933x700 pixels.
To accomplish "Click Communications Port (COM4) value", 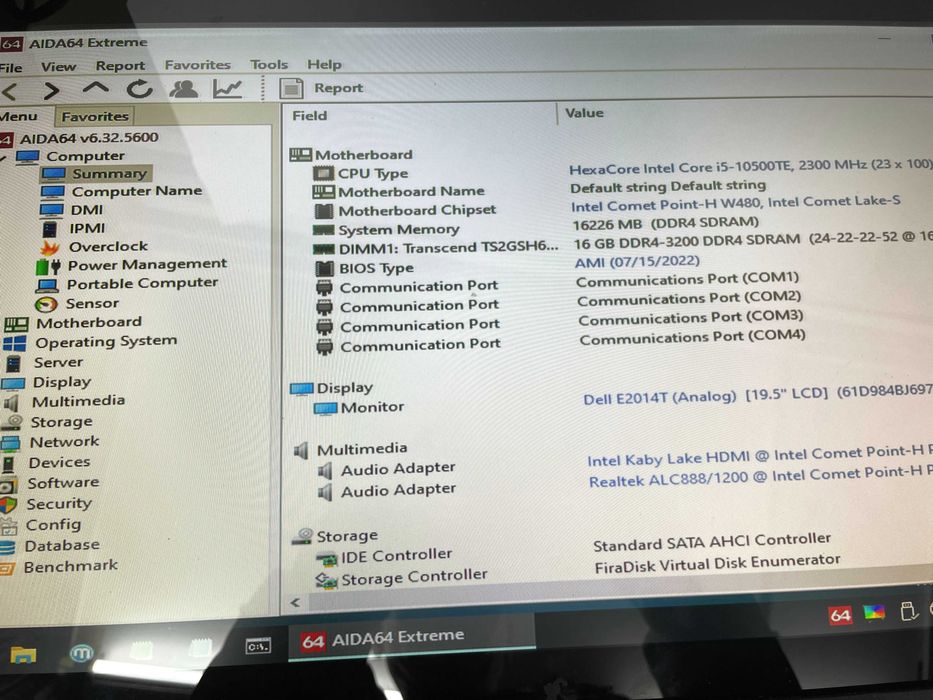I will tap(693, 338).
